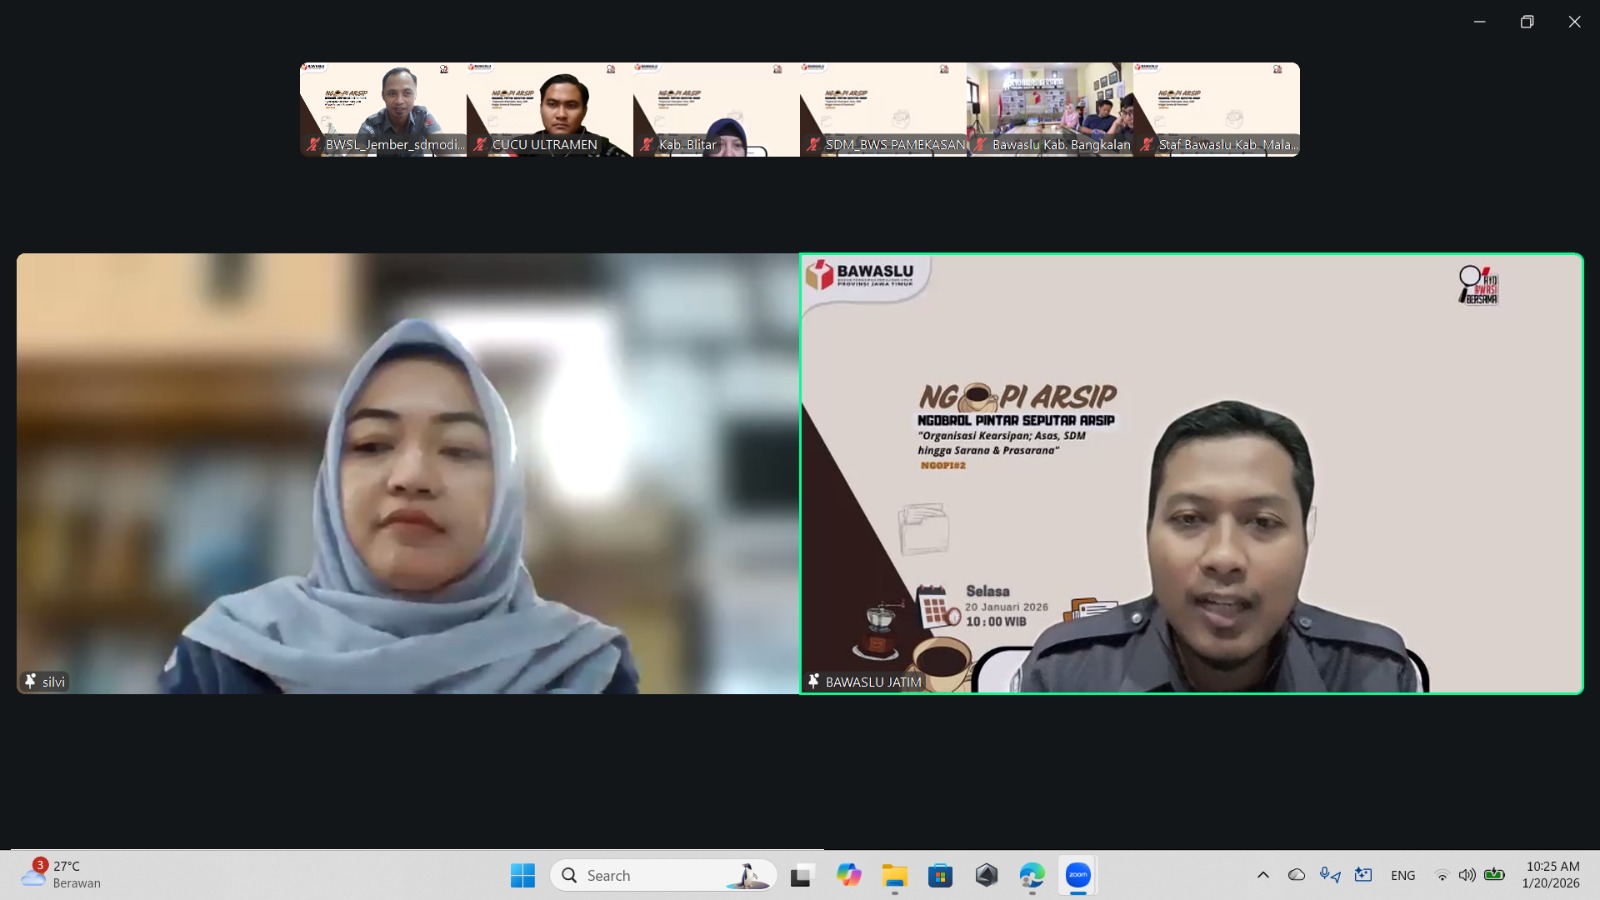Click muted mic icon on CUCU ULTRAMEN

[x=480, y=145]
